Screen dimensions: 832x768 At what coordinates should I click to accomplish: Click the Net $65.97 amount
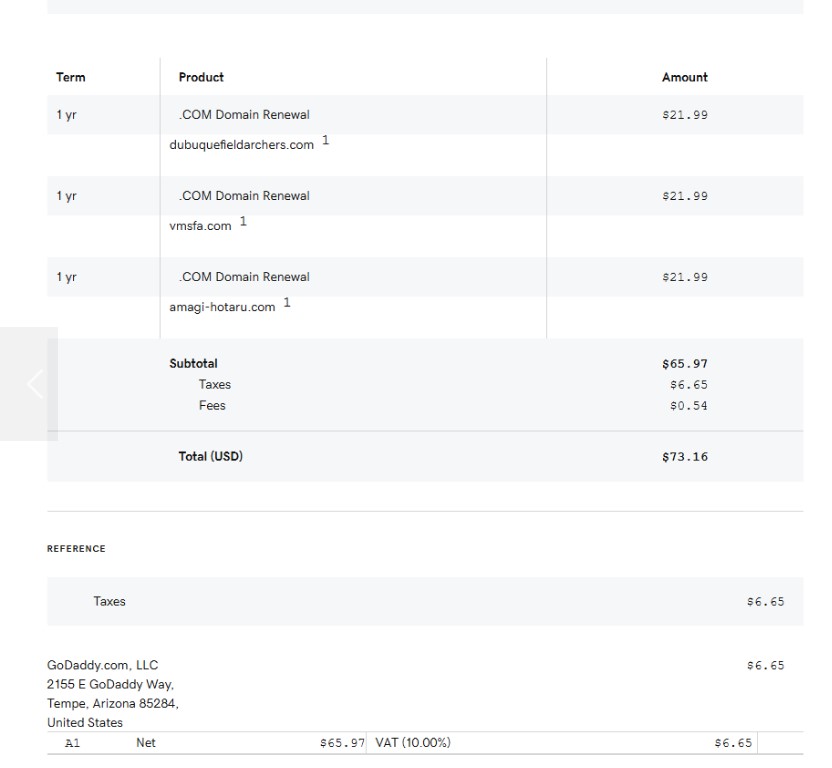click(x=342, y=743)
